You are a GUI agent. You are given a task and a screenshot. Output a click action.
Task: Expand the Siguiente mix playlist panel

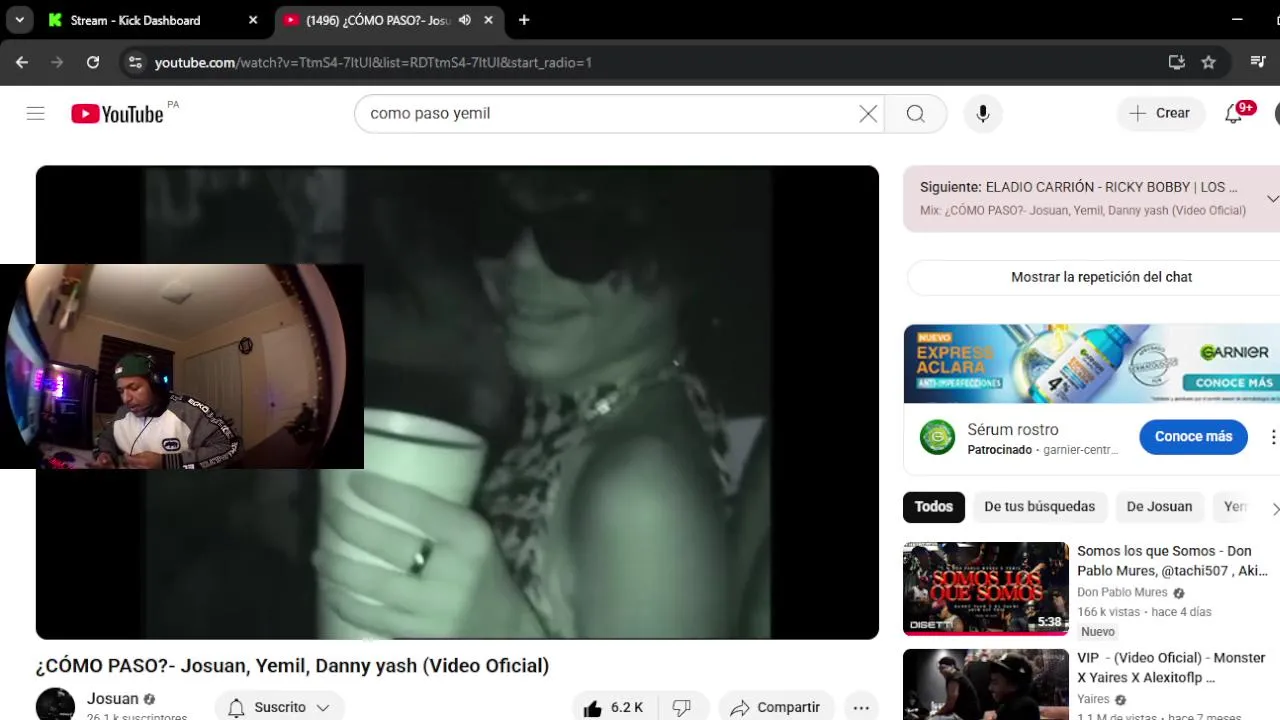click(x=1272, y=198)
